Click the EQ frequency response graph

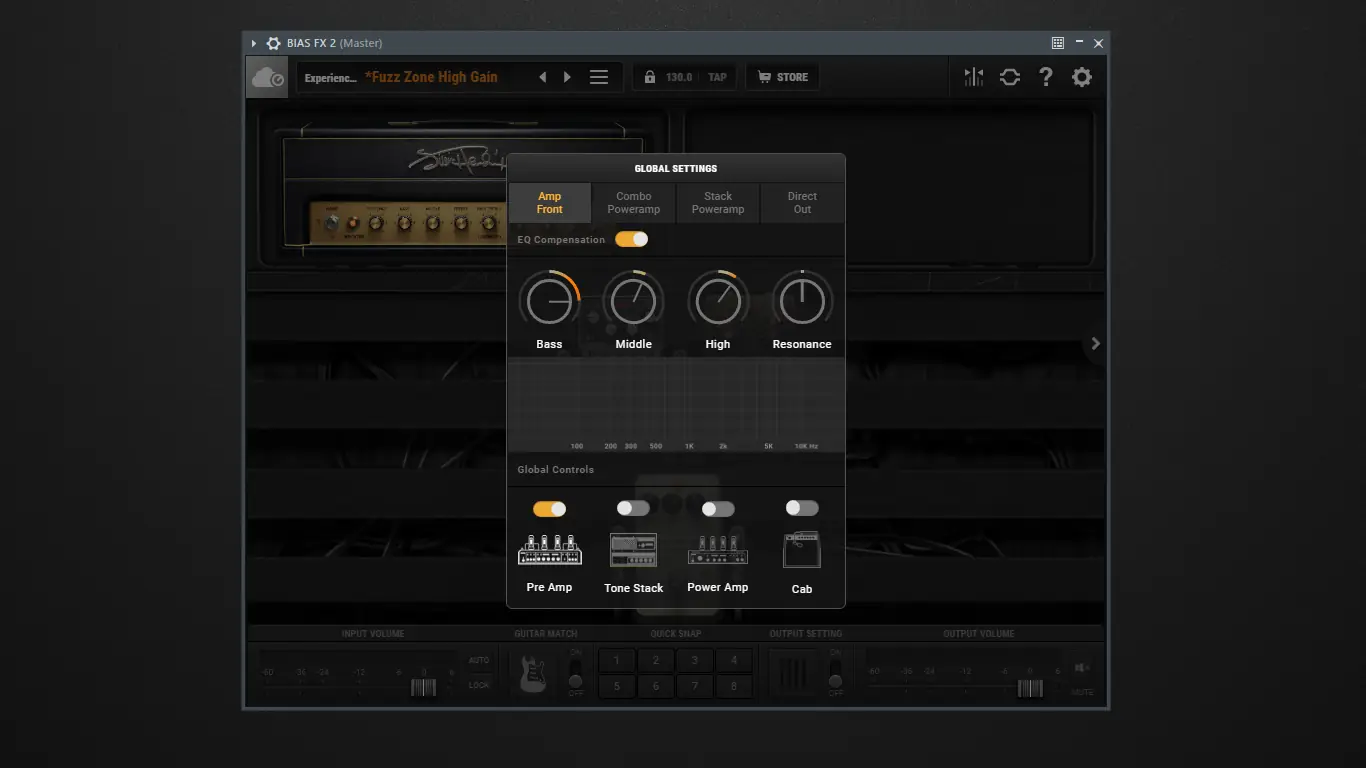click(x=676, y=405)
